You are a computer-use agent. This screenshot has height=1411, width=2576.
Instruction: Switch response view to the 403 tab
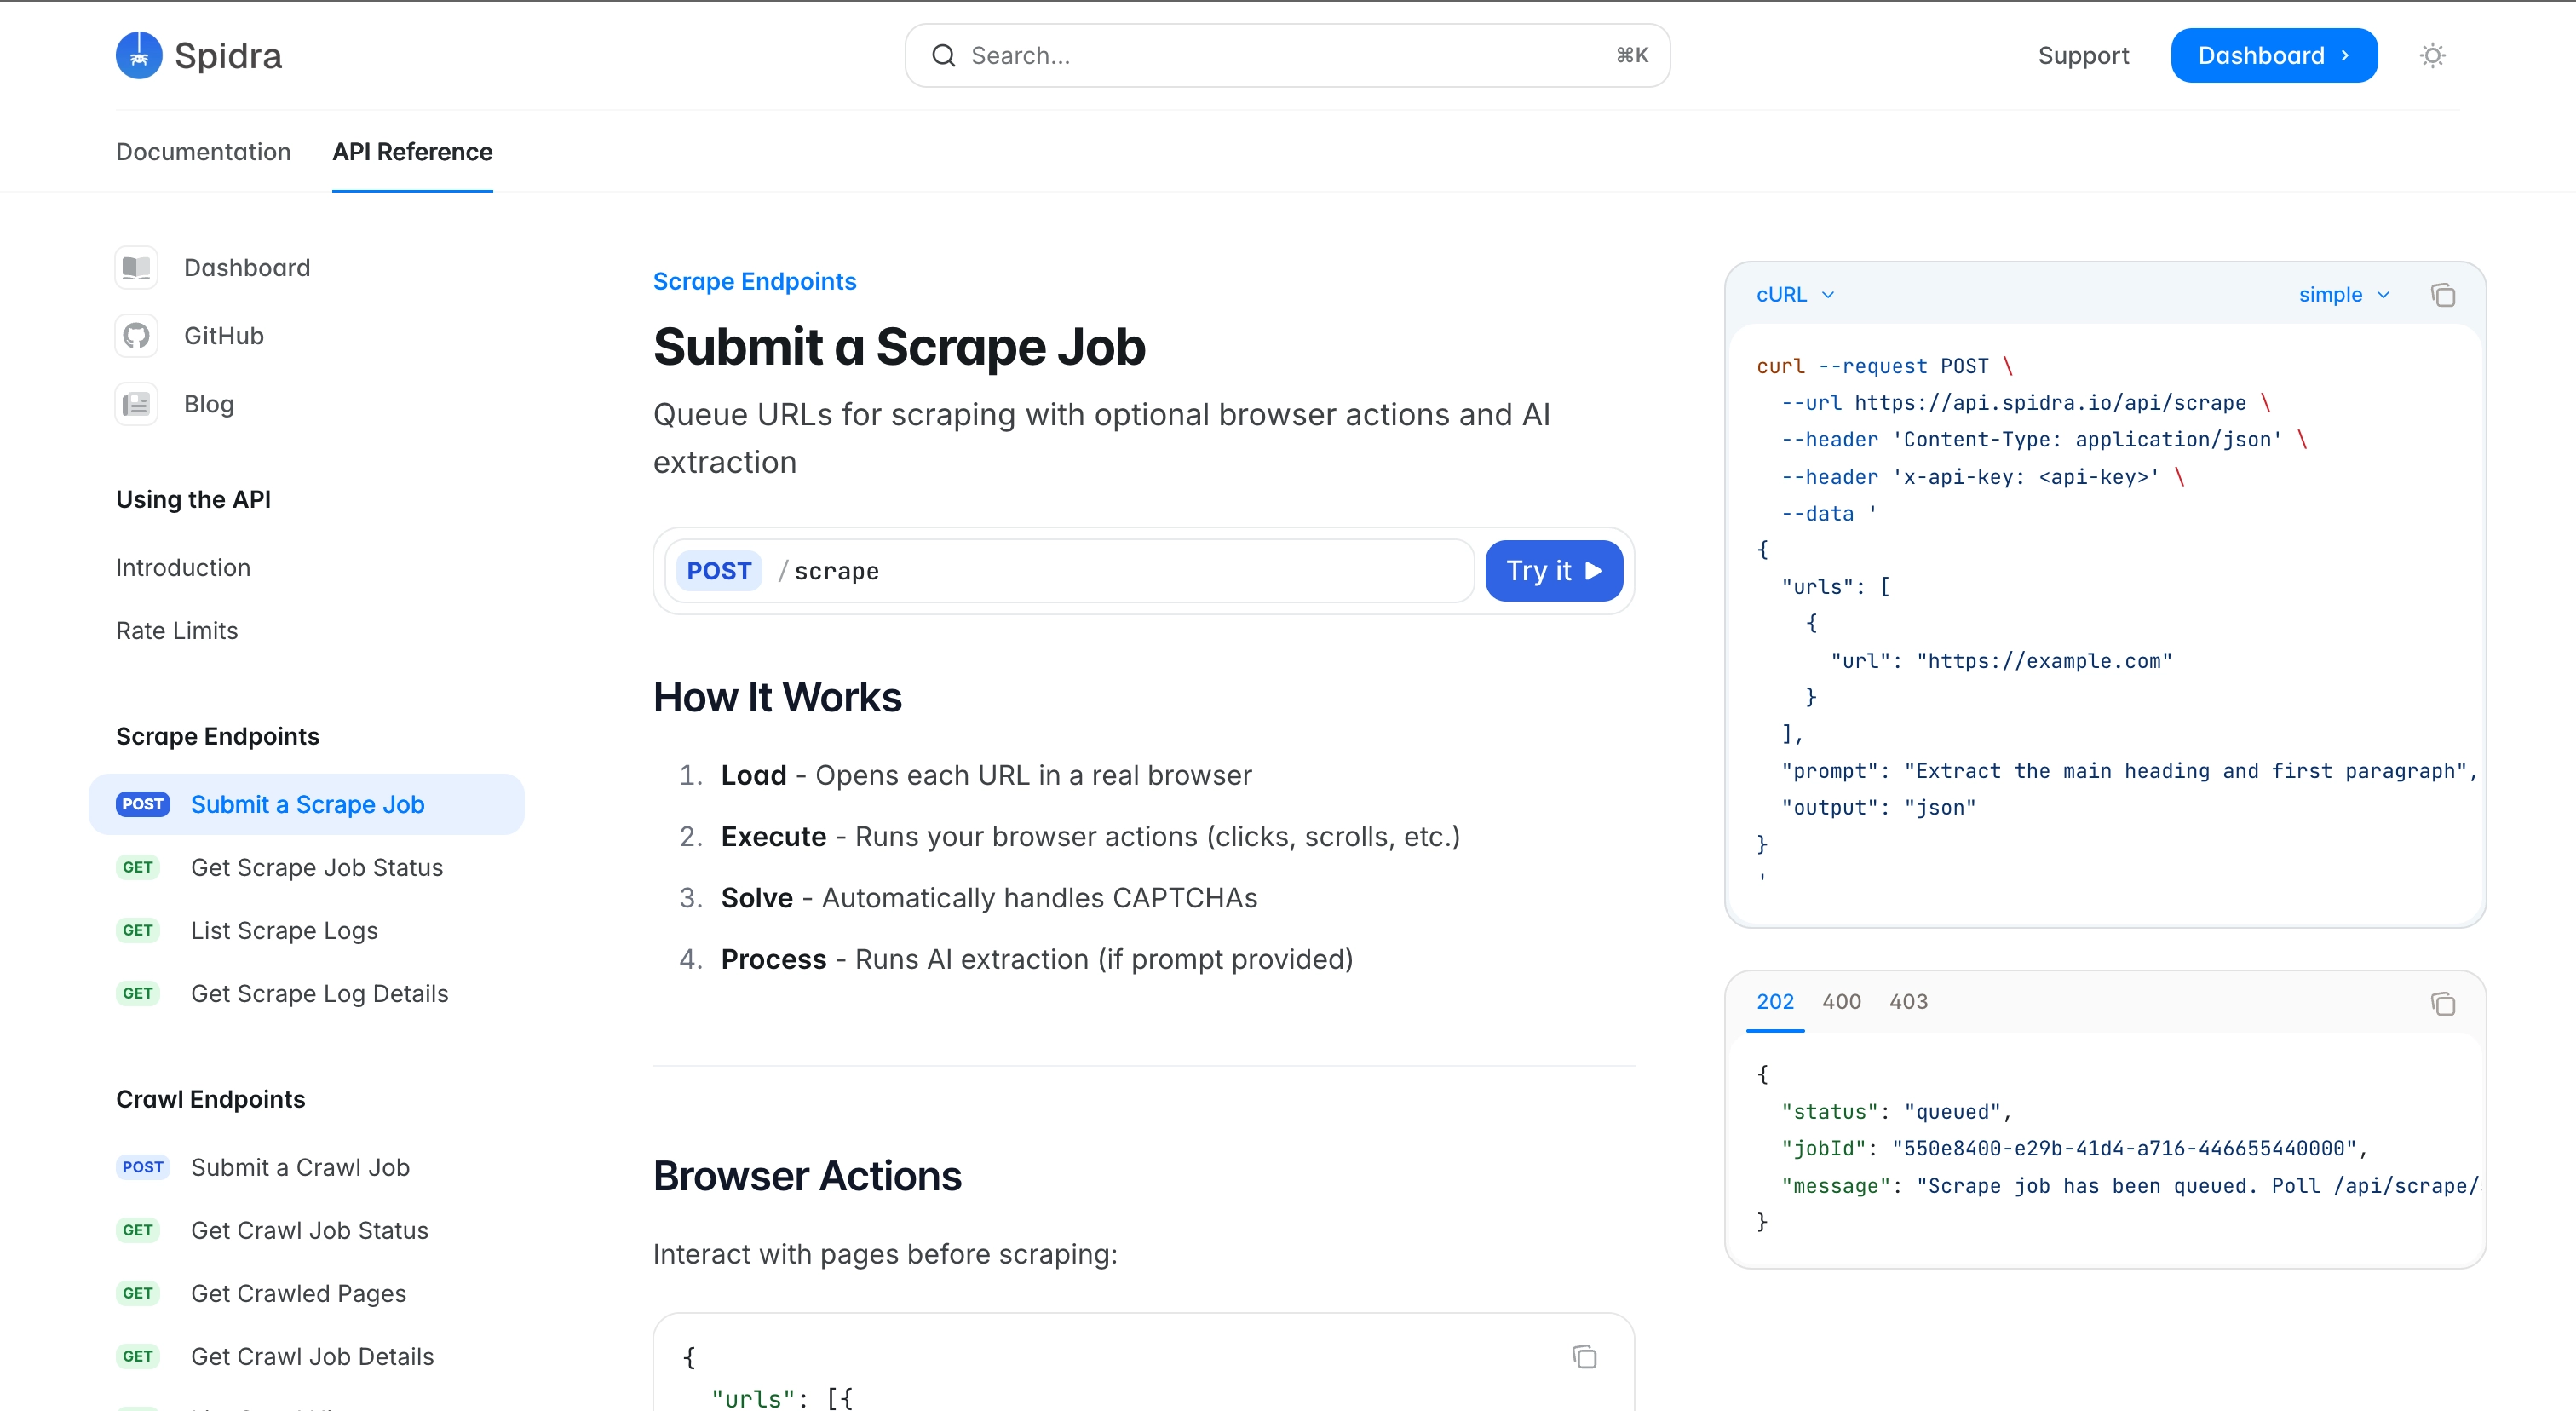click(x=1908, y=1001)
